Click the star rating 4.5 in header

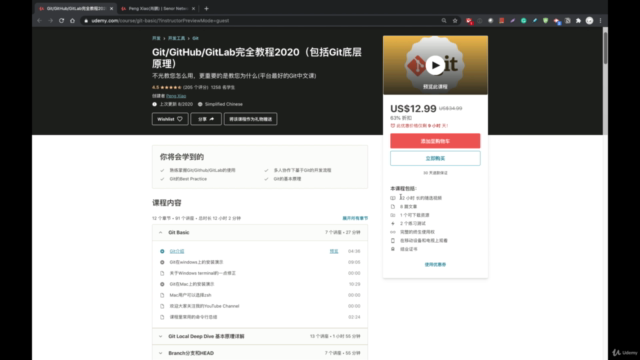coord(167,87)
